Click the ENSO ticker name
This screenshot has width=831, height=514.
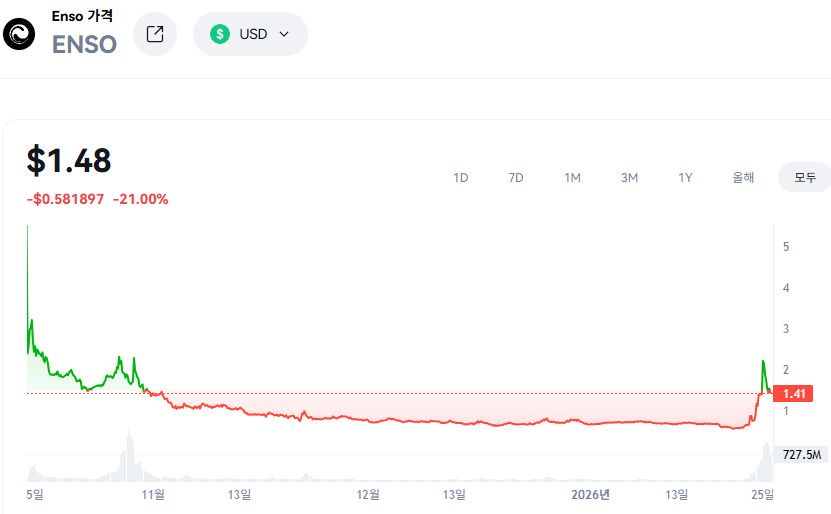[x=84, y=45]
